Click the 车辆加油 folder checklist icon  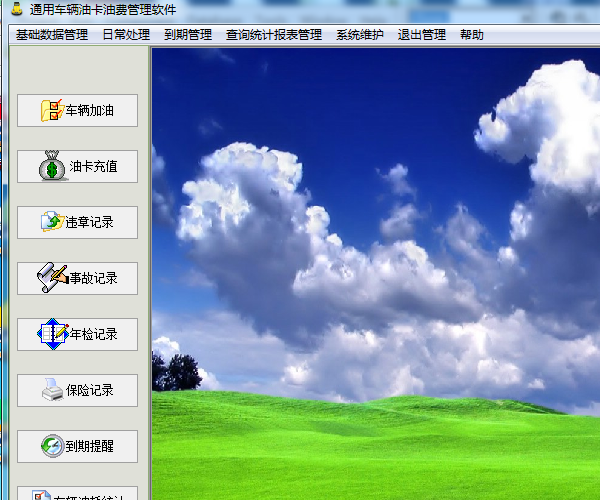(x=52, y=111)
